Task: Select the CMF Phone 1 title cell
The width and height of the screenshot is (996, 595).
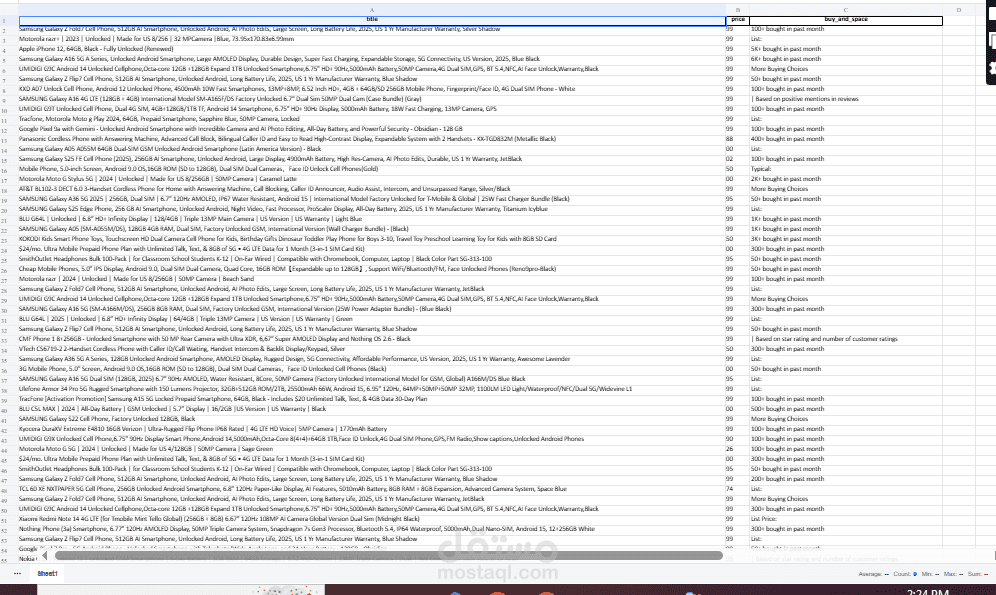Action: click(372, 339)
